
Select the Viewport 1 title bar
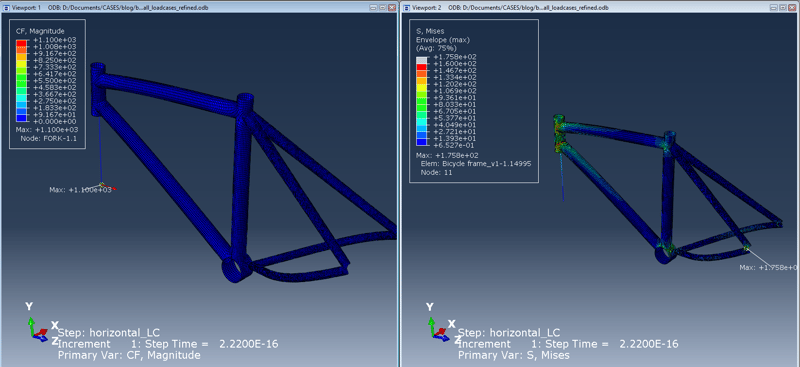(199, 8)
